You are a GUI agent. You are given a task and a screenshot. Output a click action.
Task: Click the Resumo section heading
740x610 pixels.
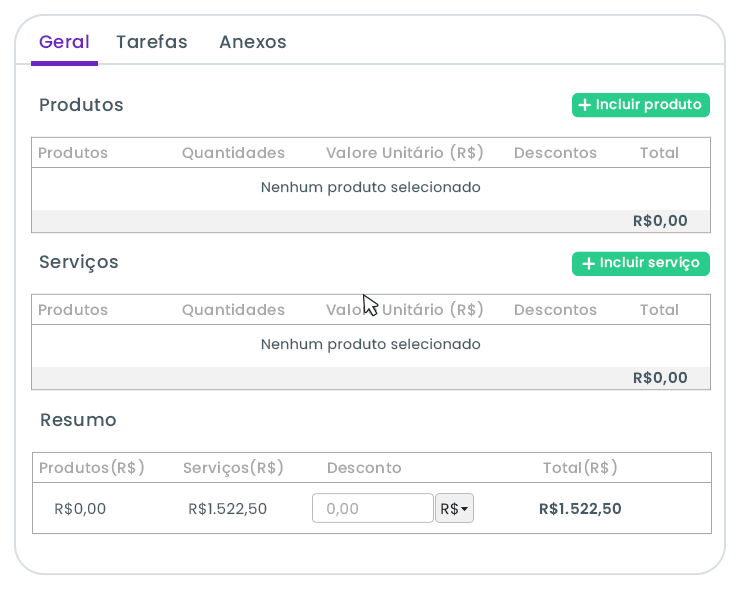(x=78, y=420)
